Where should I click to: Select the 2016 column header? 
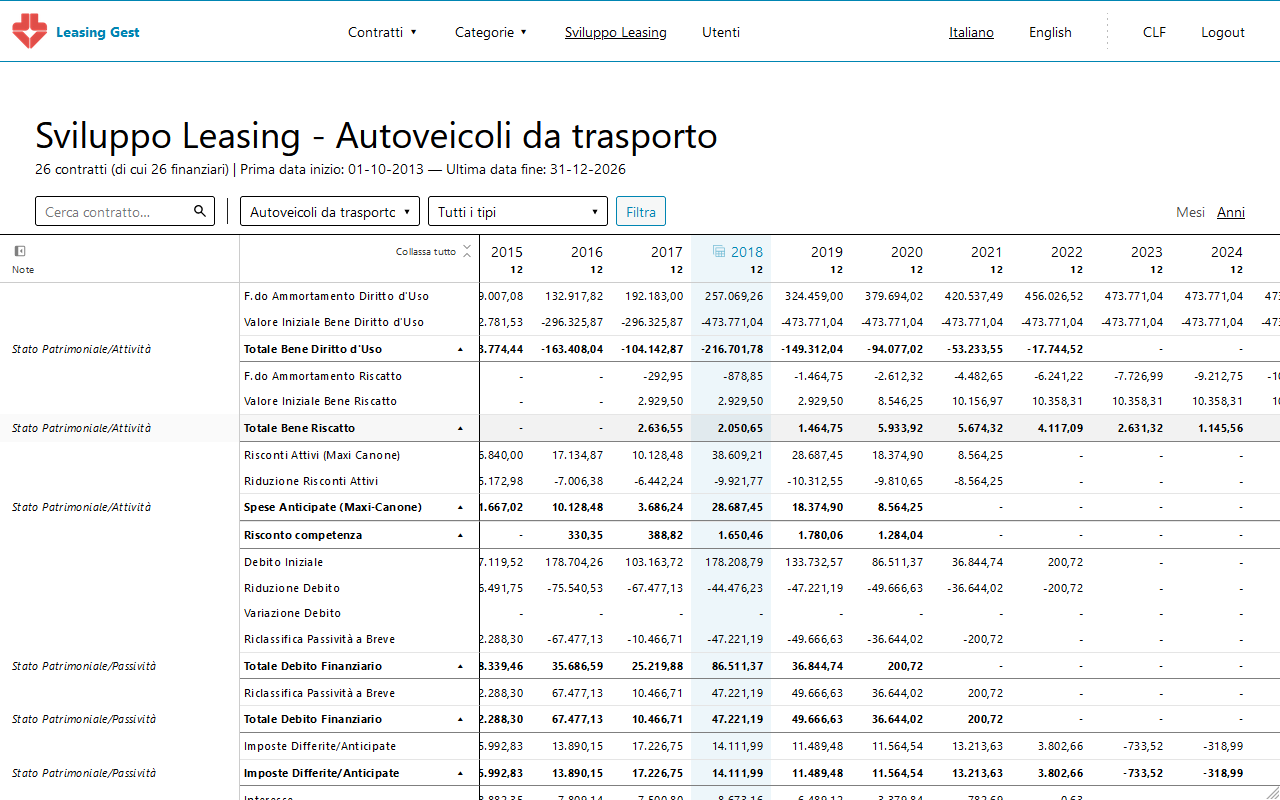[x=587, y=252]
